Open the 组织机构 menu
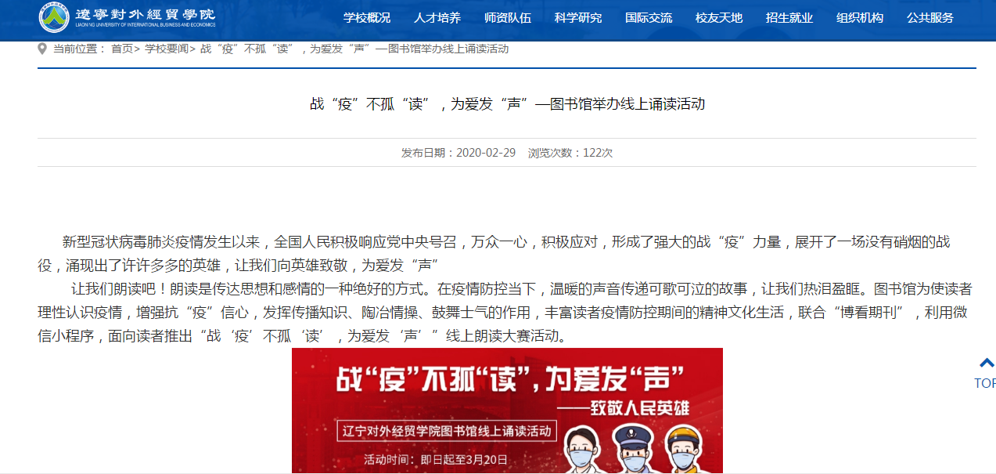Image resolution: width=996 pixels, height=474 pixels. click(860, 18)
